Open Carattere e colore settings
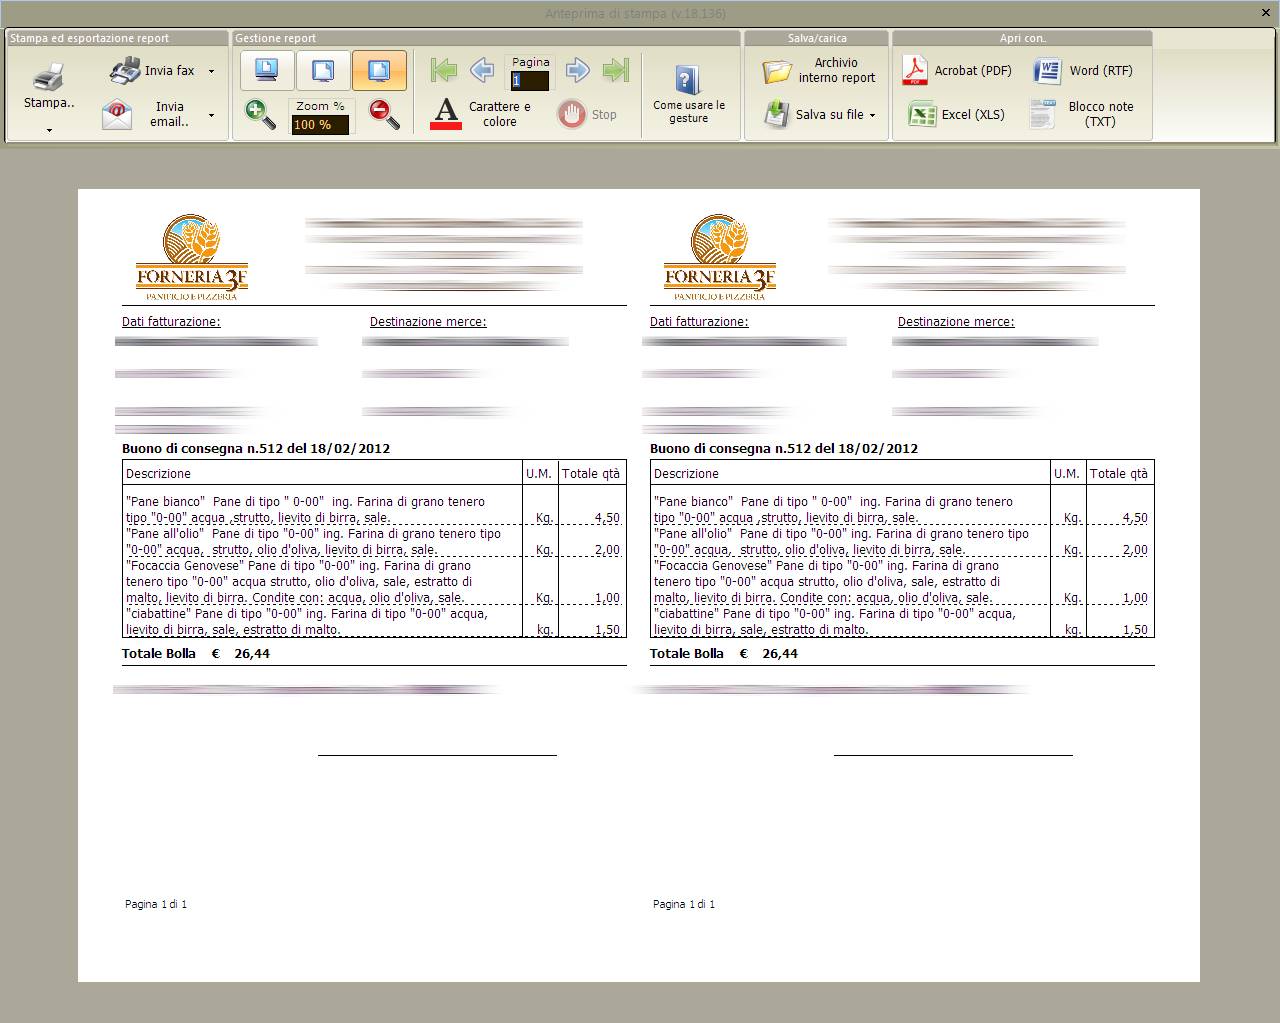This screenshot has height=1023, width=1280. pyautogui.click(x=481, y=114)
